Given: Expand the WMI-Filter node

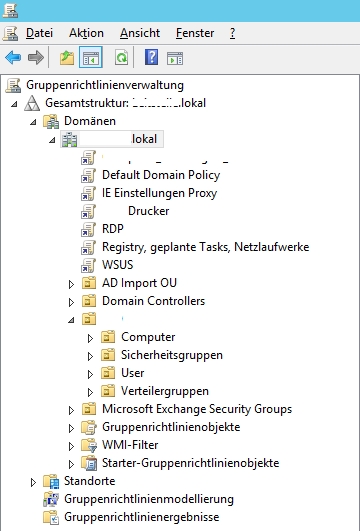Looking at the screenshot, I should [x=71, y=446].
